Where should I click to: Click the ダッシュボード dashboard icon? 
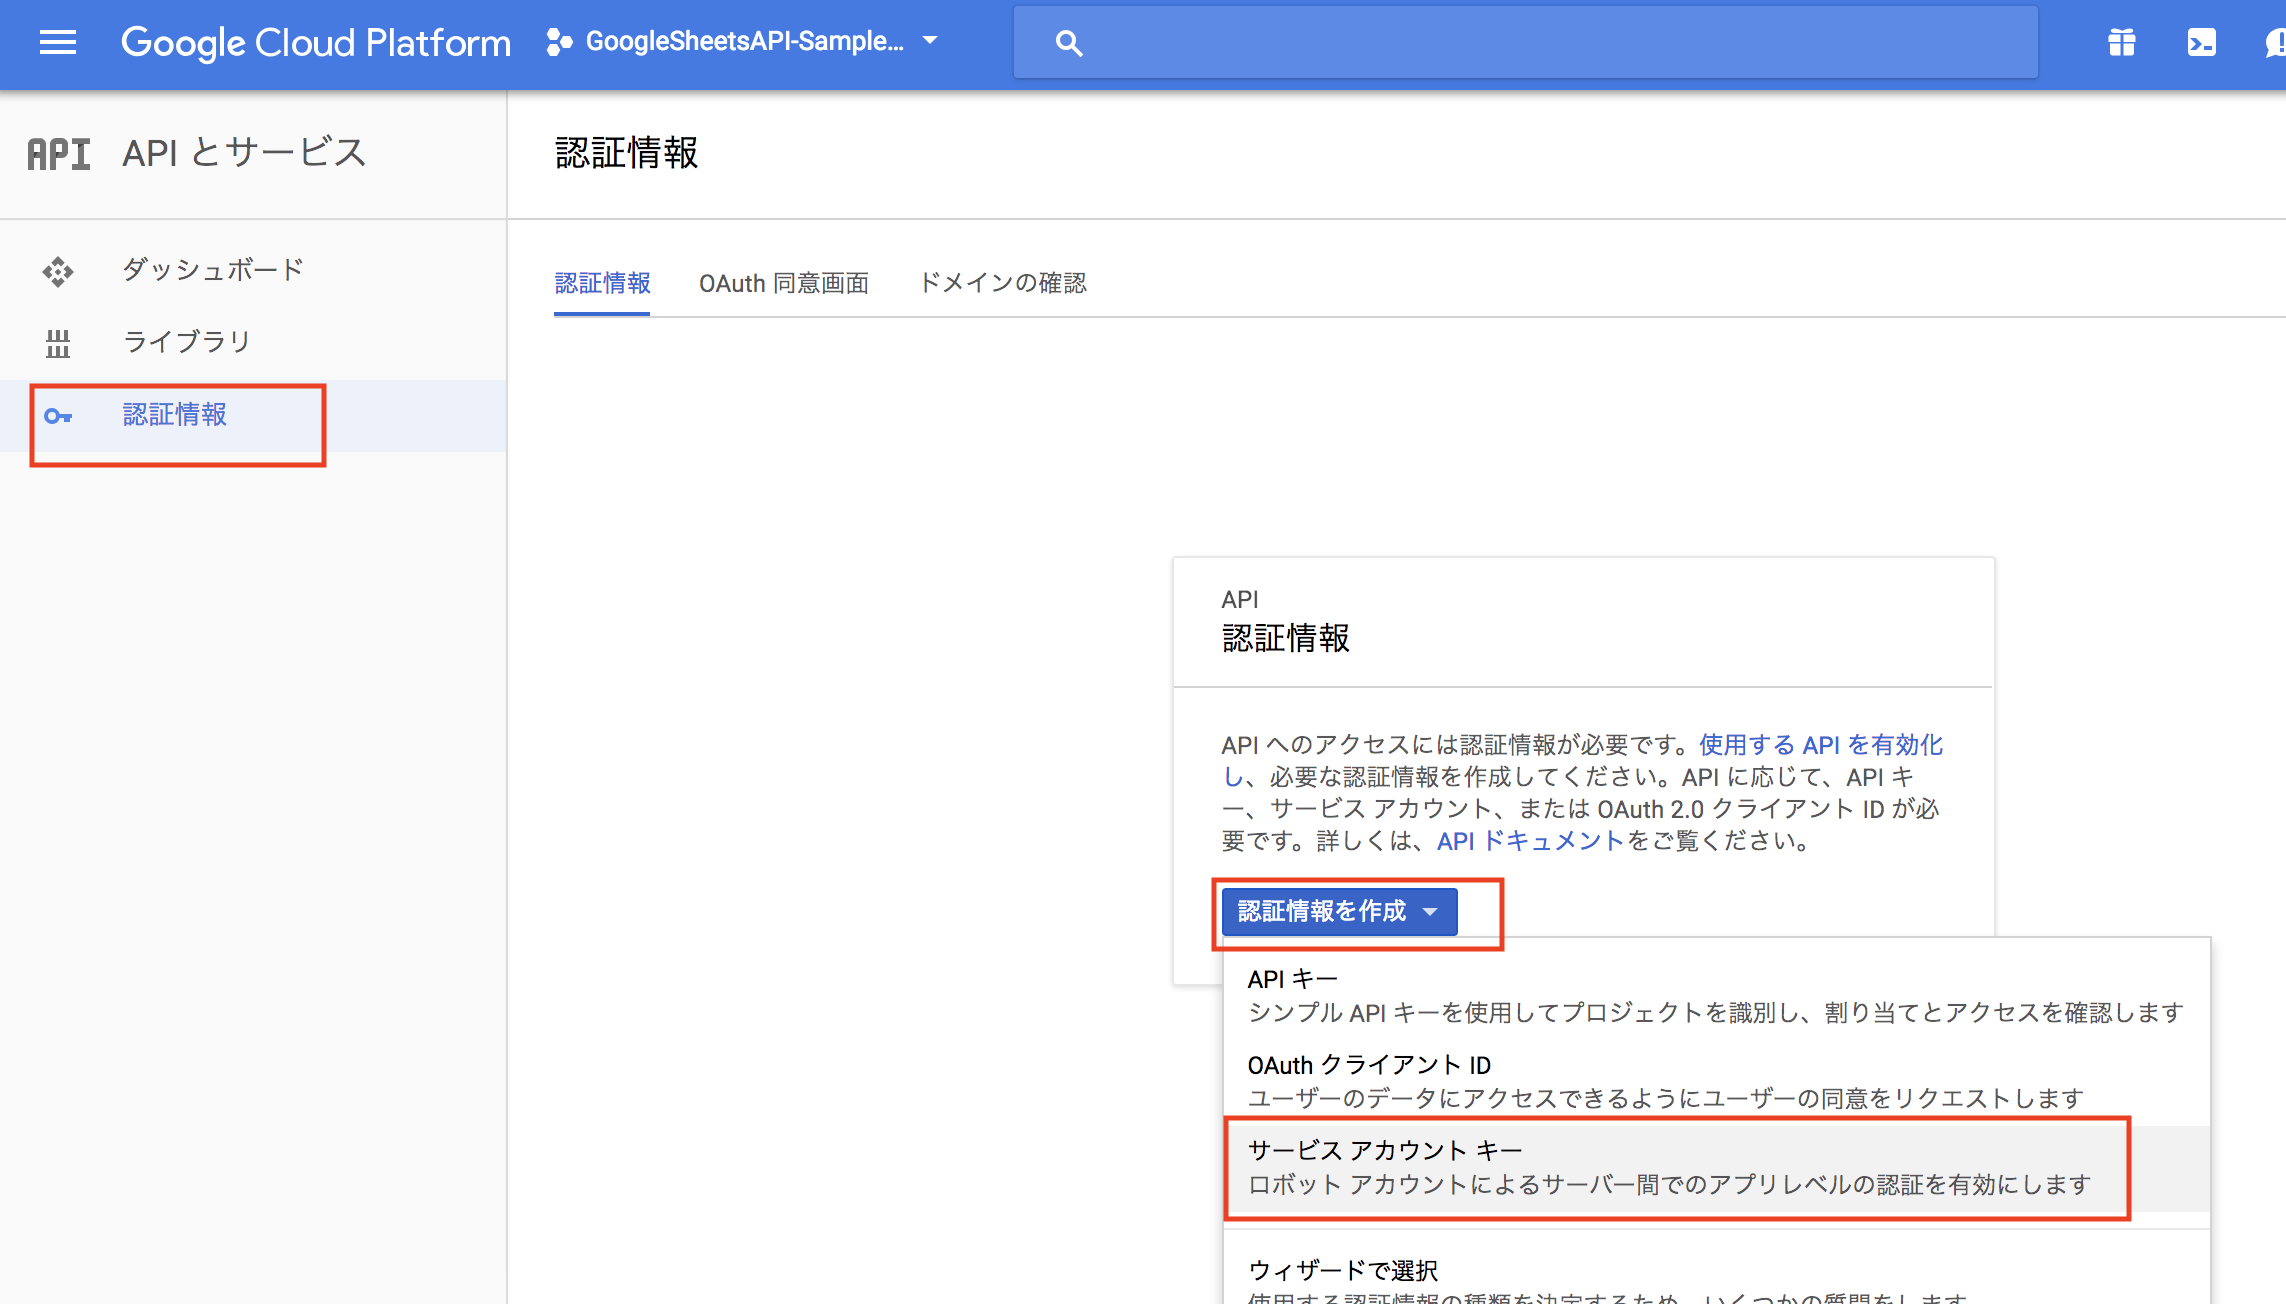click(58, 271)
